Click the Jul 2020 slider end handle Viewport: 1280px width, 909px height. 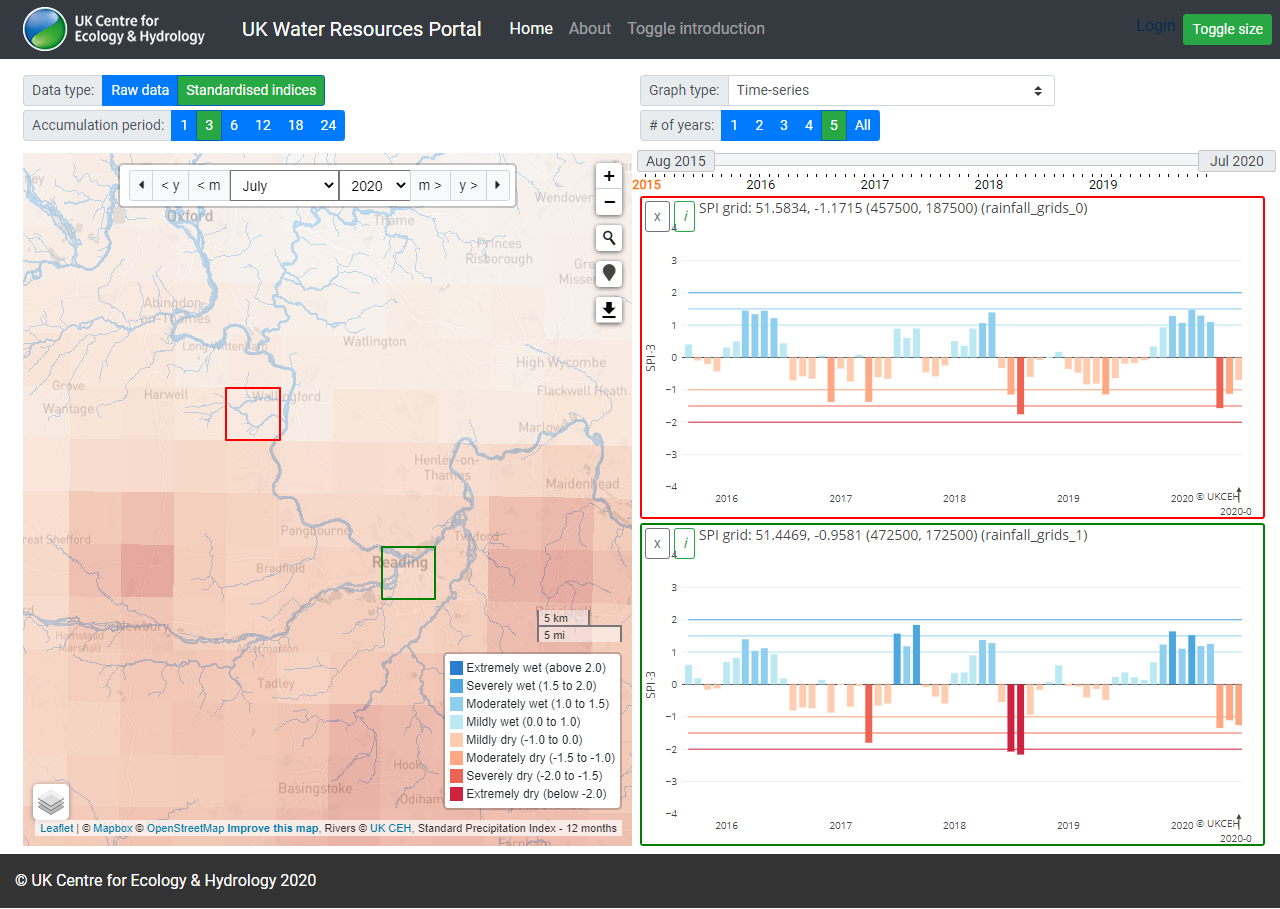1237,161
